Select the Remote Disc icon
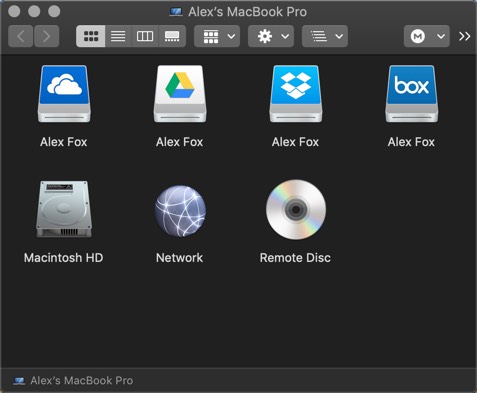The width and height of the screenshot is (477, 393). point(296,210)
